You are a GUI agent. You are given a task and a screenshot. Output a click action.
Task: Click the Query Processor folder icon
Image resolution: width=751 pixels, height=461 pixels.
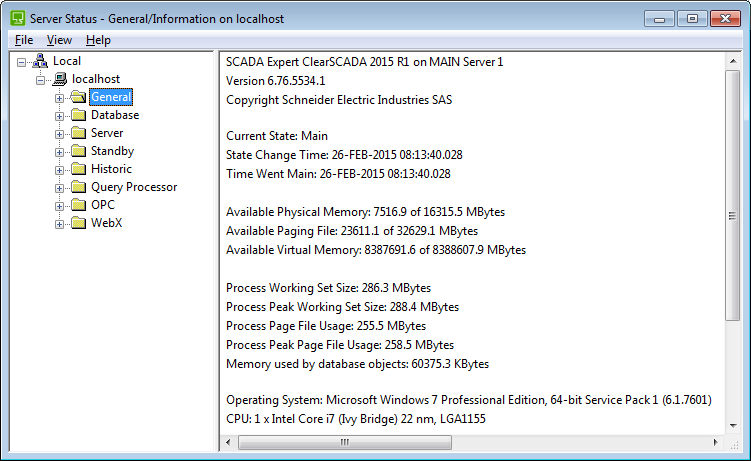point(79,187)
